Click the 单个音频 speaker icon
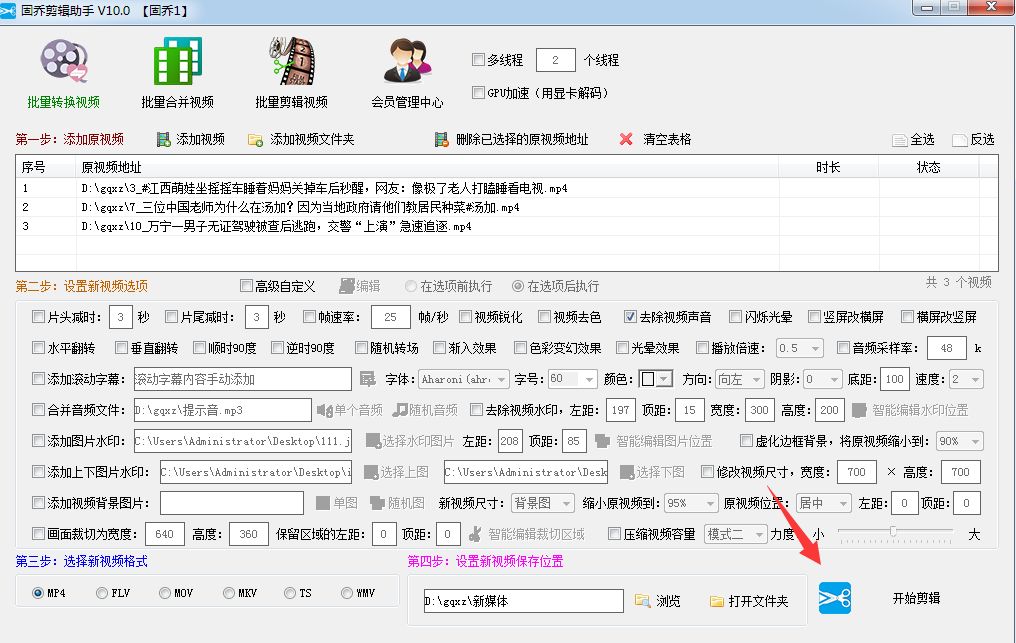The height and width of the screenshot is (643, 1016). [x=324, y=410]
